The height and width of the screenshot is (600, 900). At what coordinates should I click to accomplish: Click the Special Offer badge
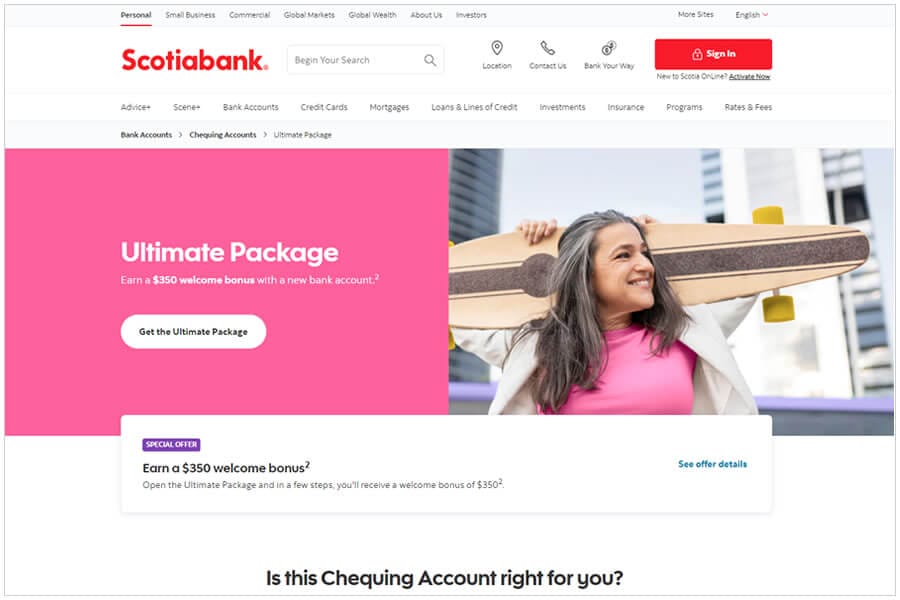(171, 444)
